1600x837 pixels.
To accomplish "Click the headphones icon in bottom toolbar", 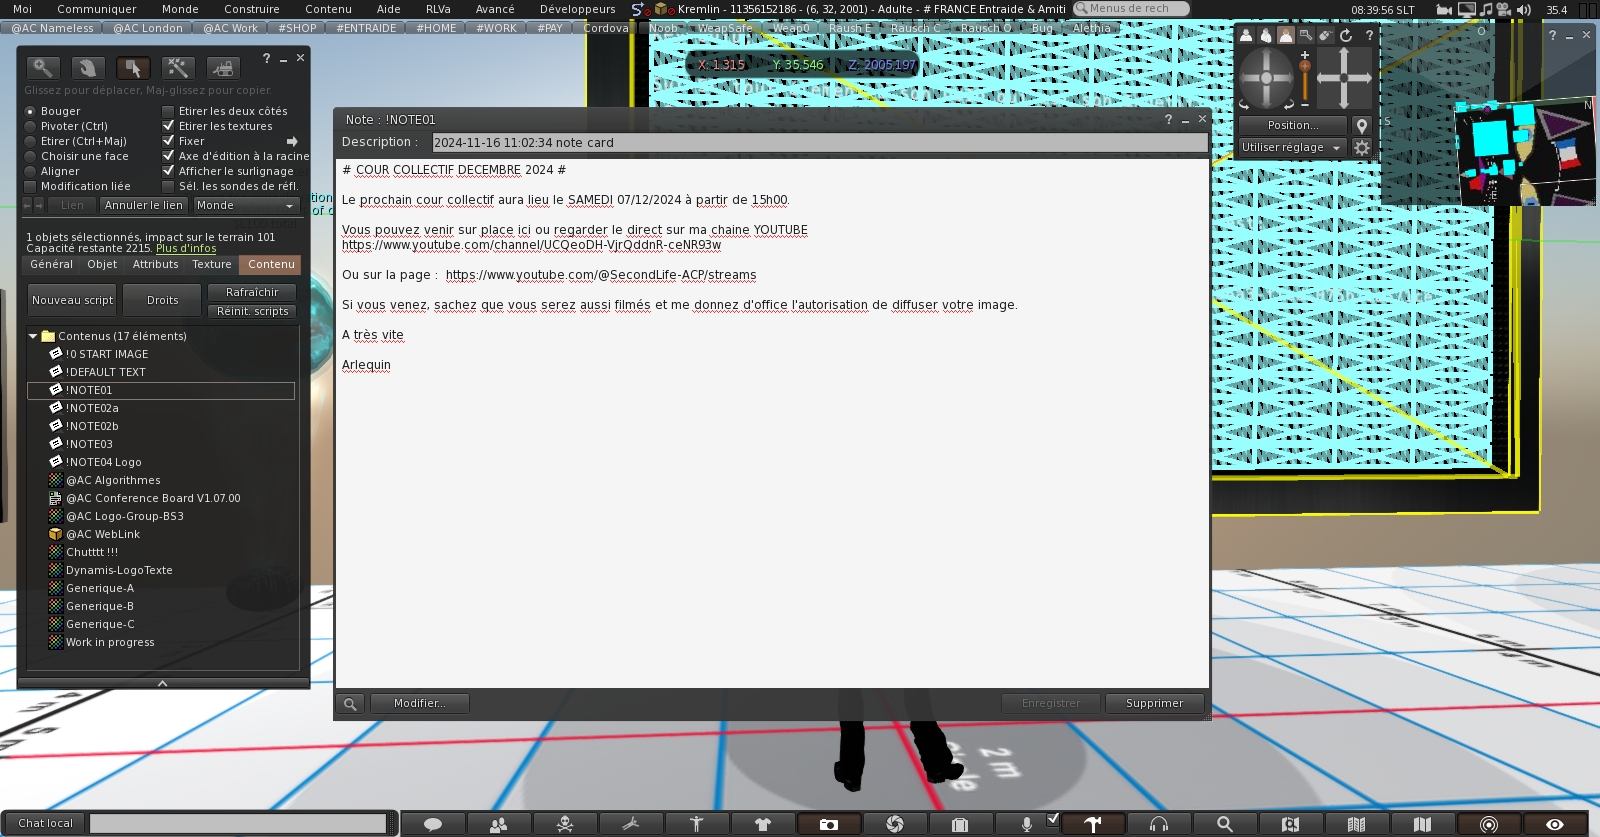I will coord(1158,824).
